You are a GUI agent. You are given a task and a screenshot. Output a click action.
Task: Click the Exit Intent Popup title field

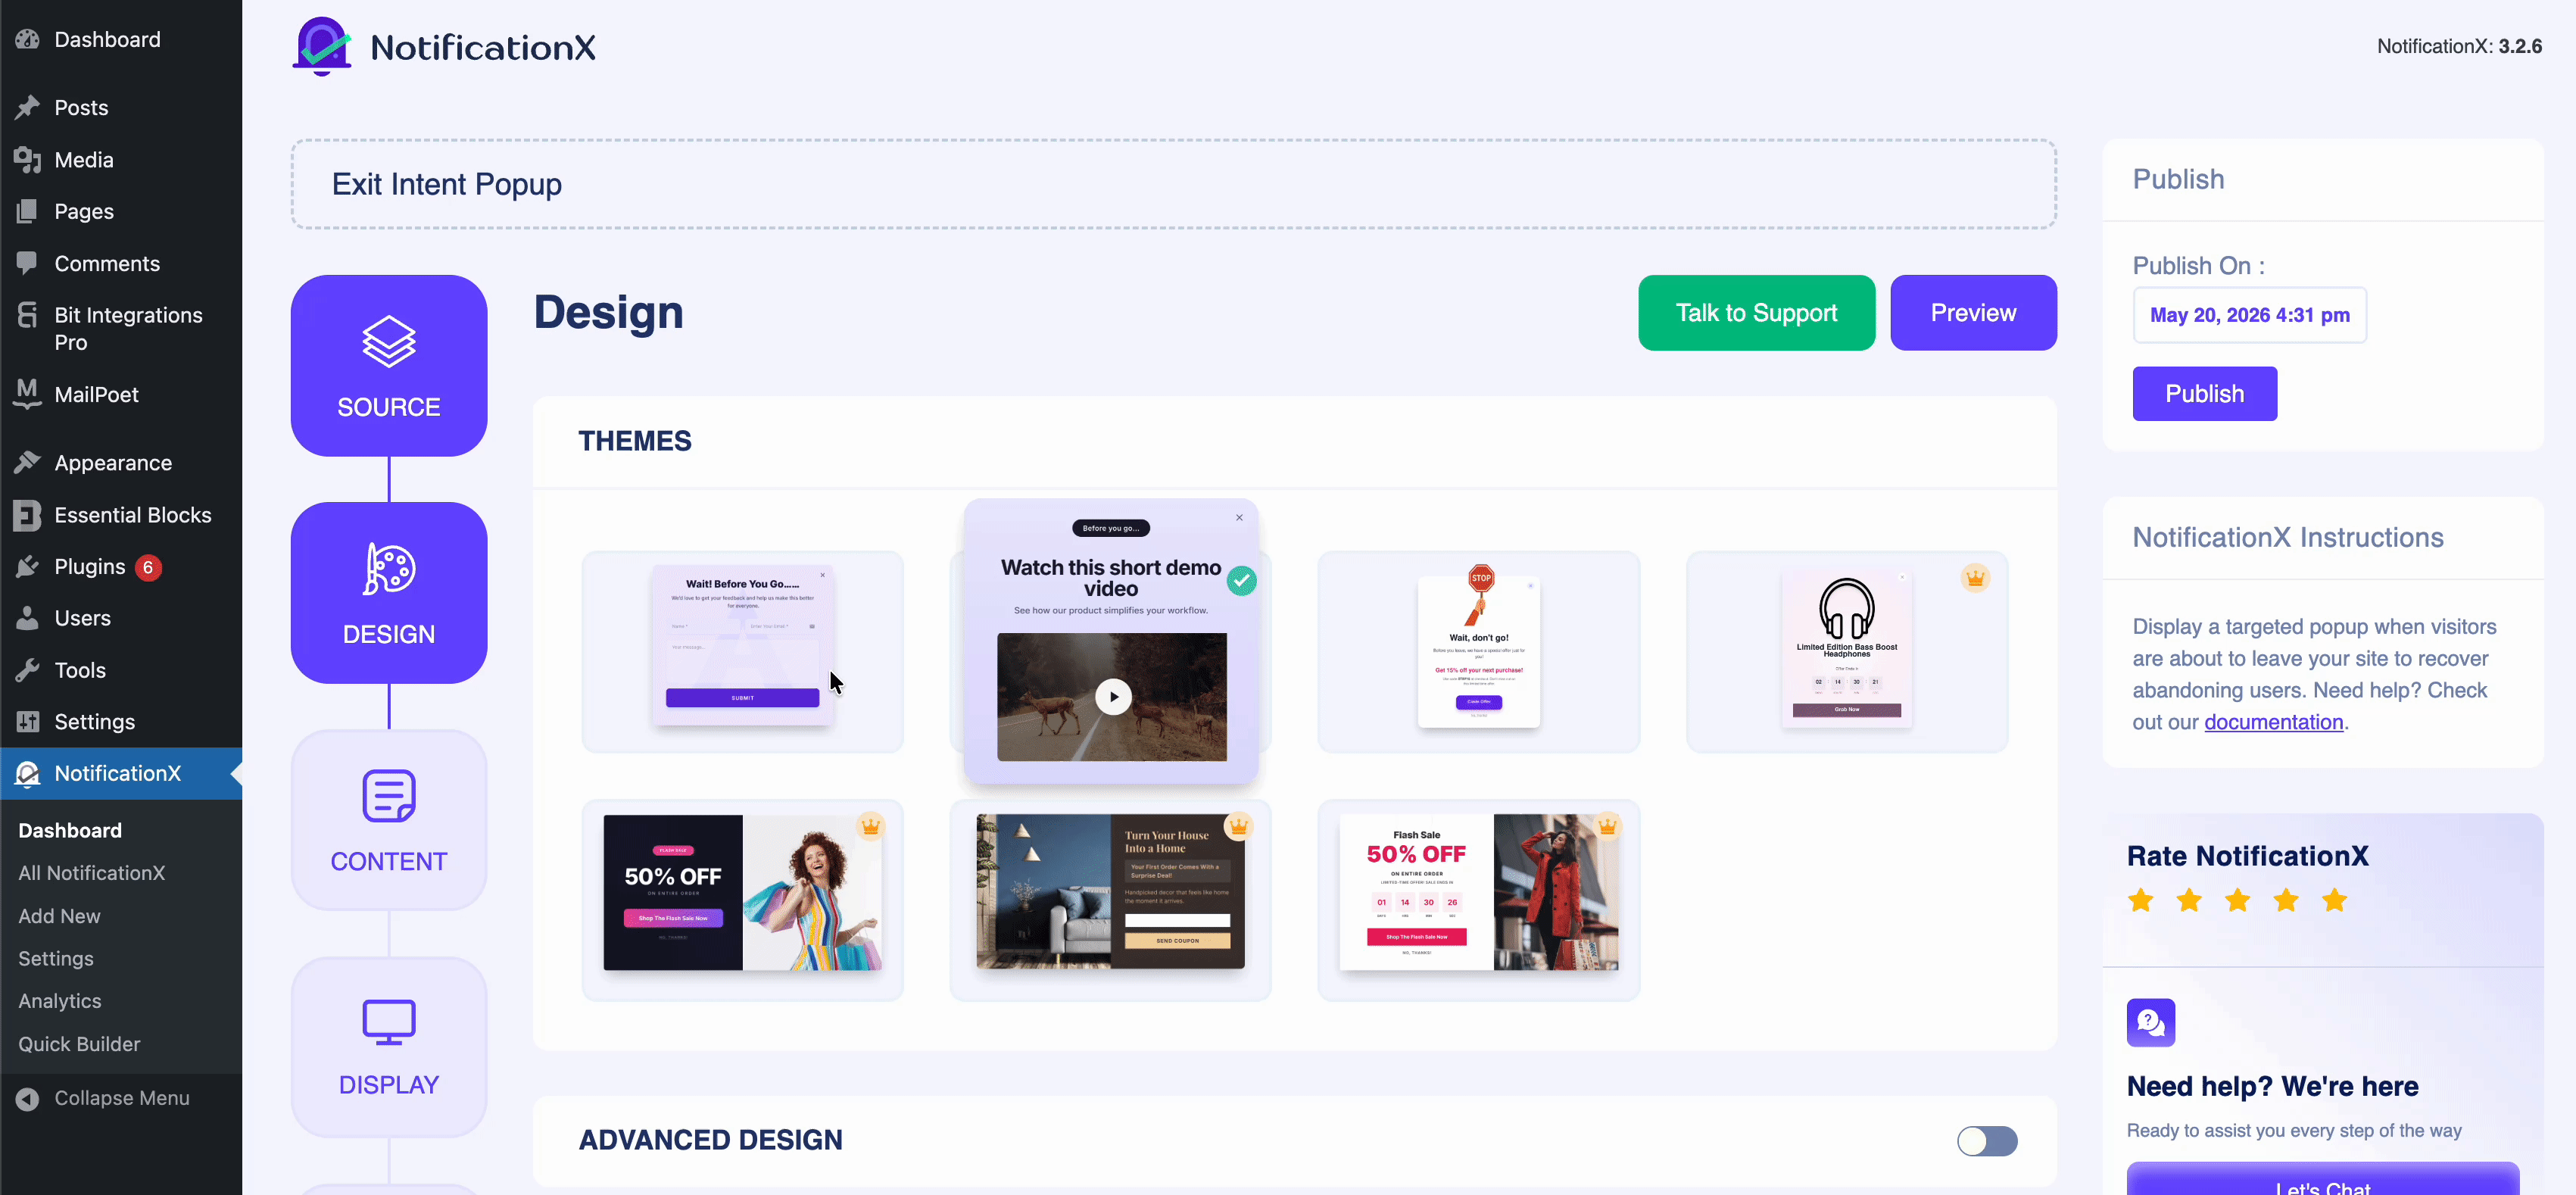tap(1173, 184)
